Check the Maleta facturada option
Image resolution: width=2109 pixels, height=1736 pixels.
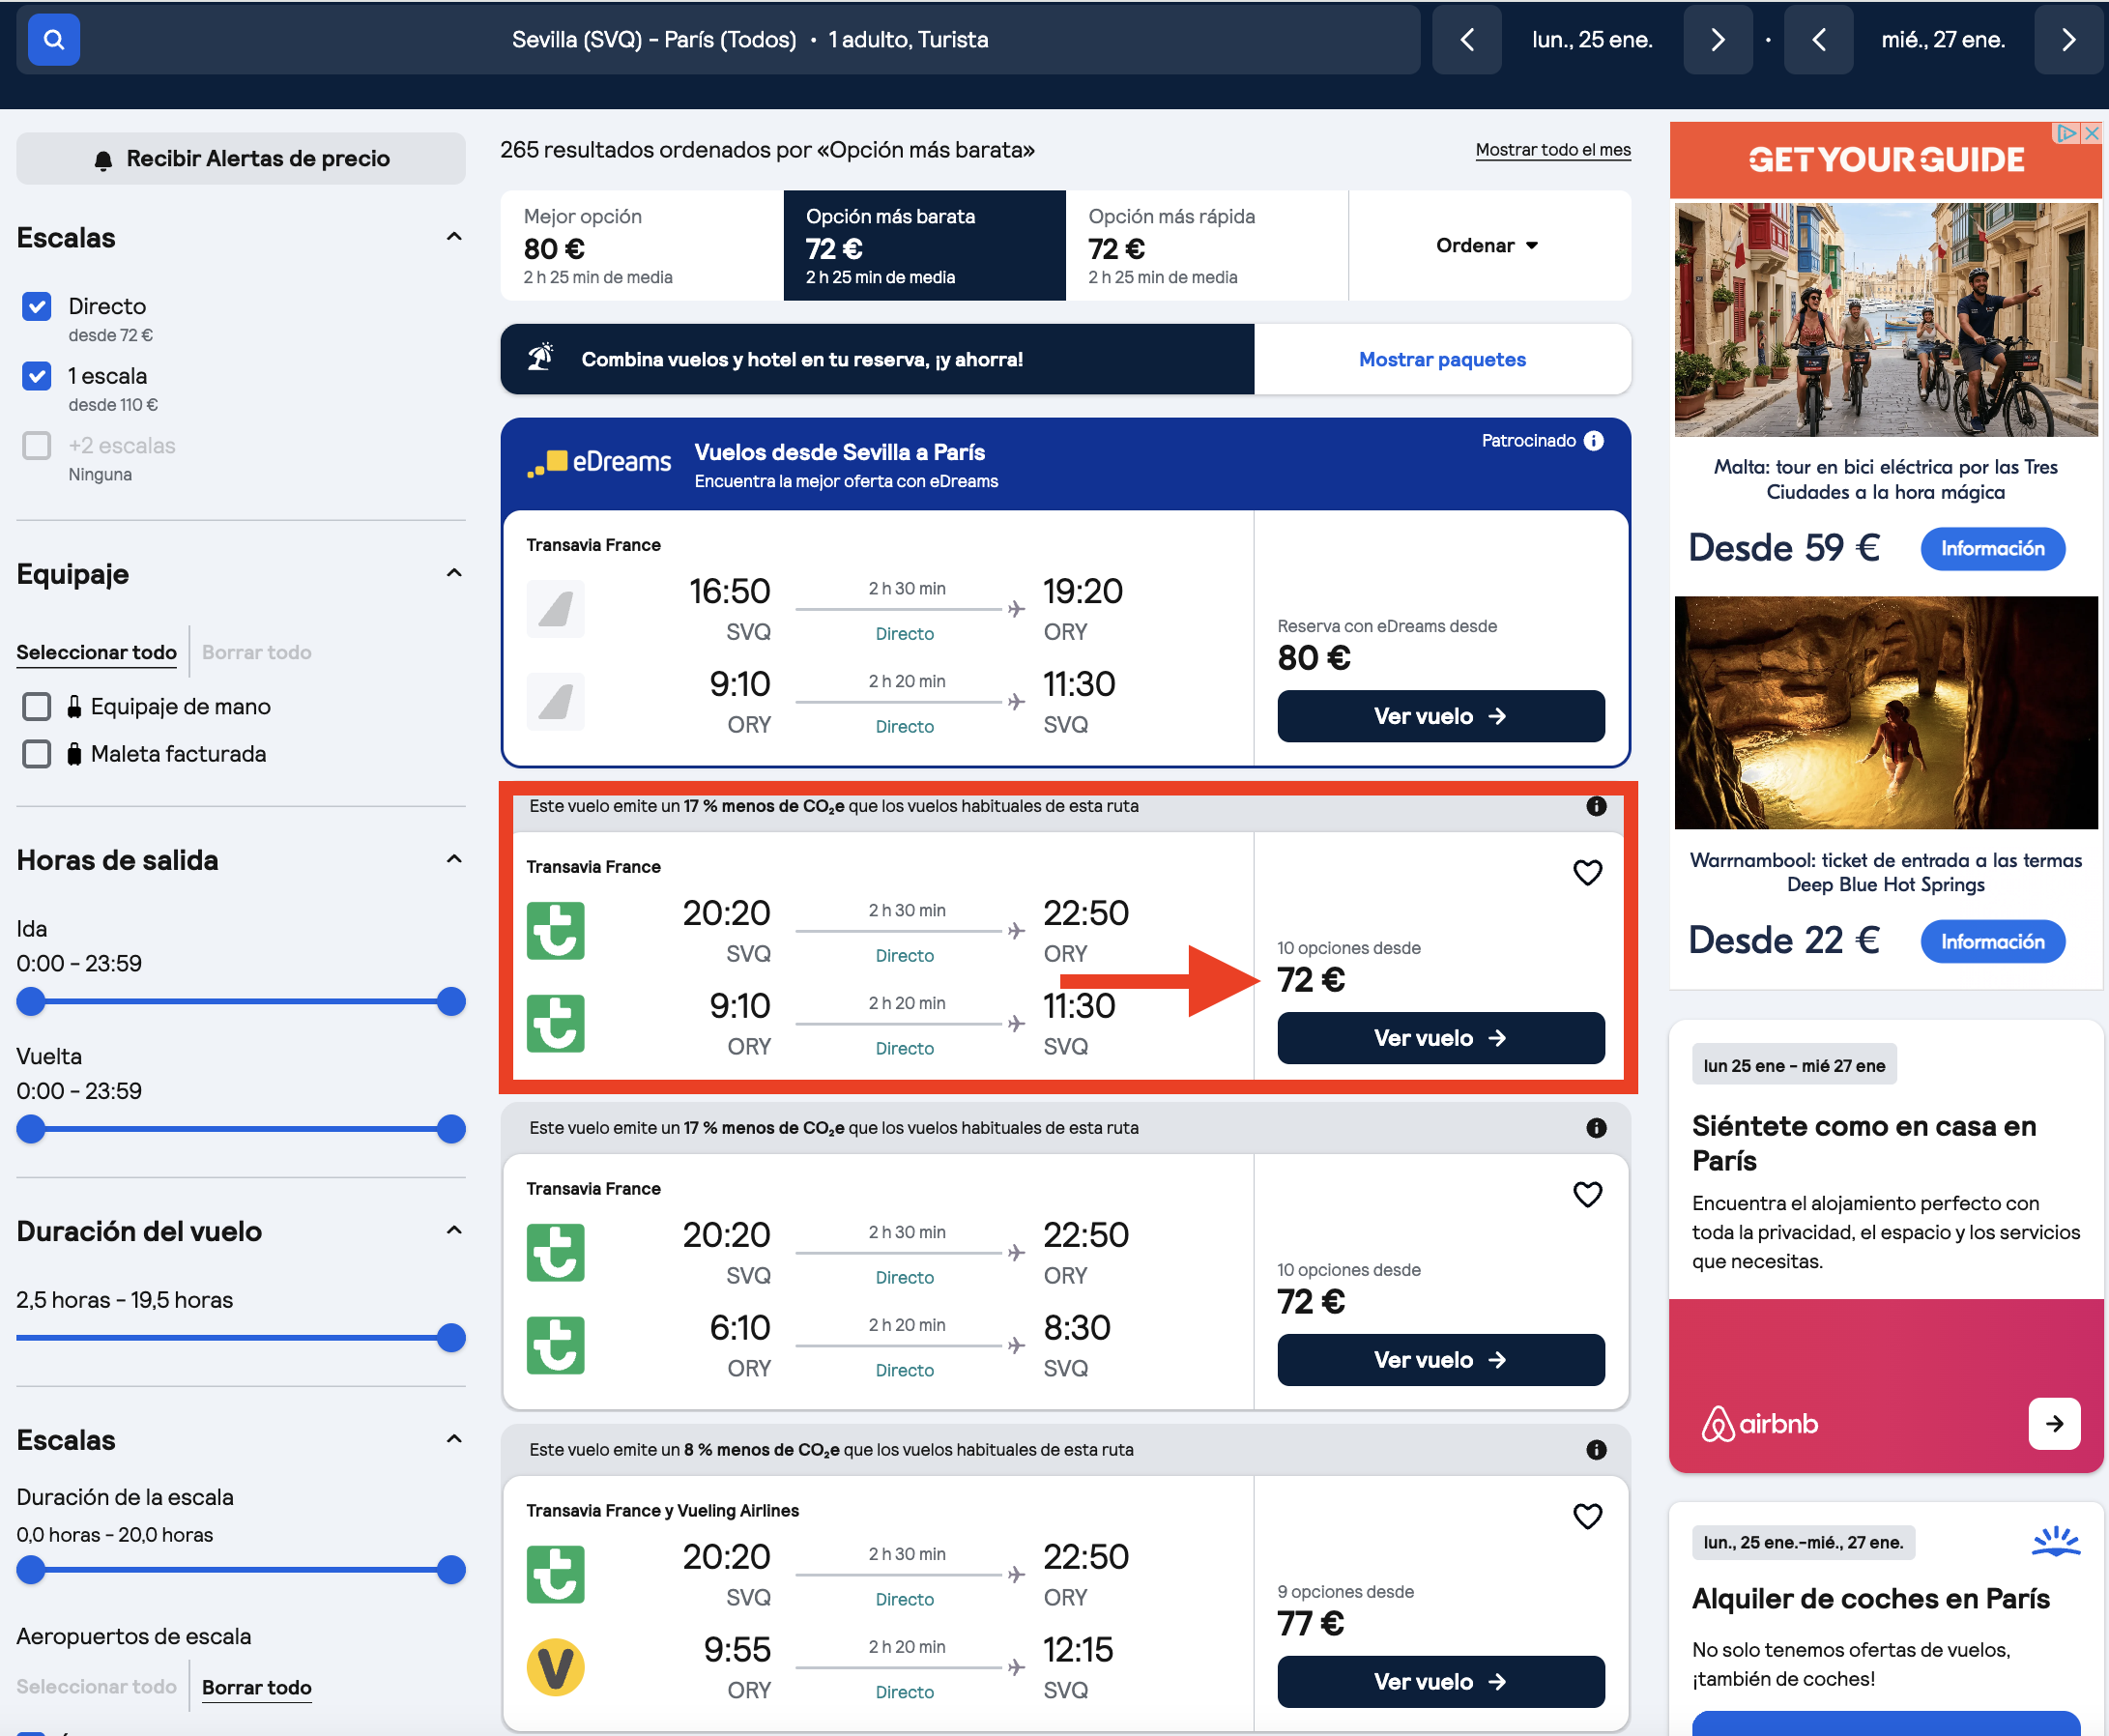[x=37, y=754]
